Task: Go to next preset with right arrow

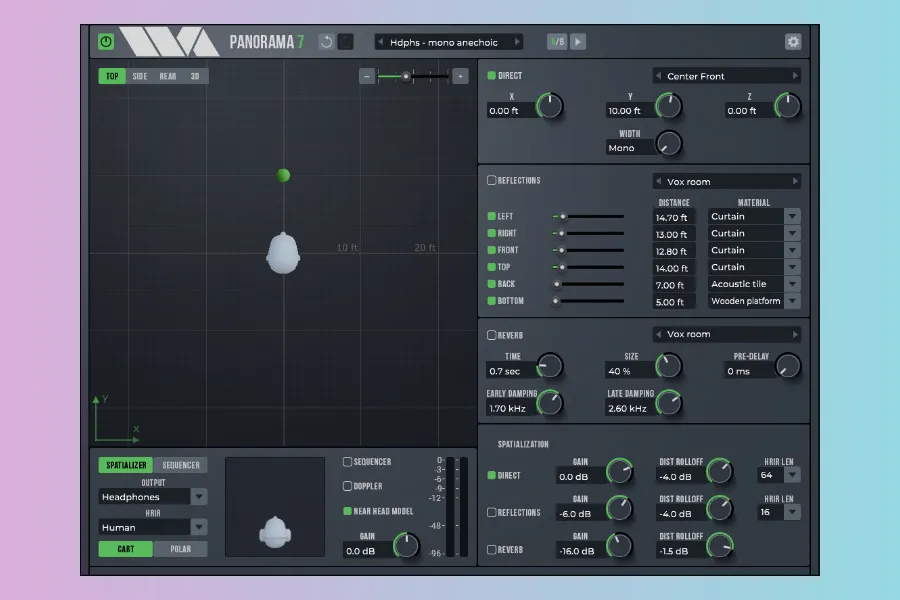Action: point(517,42)
